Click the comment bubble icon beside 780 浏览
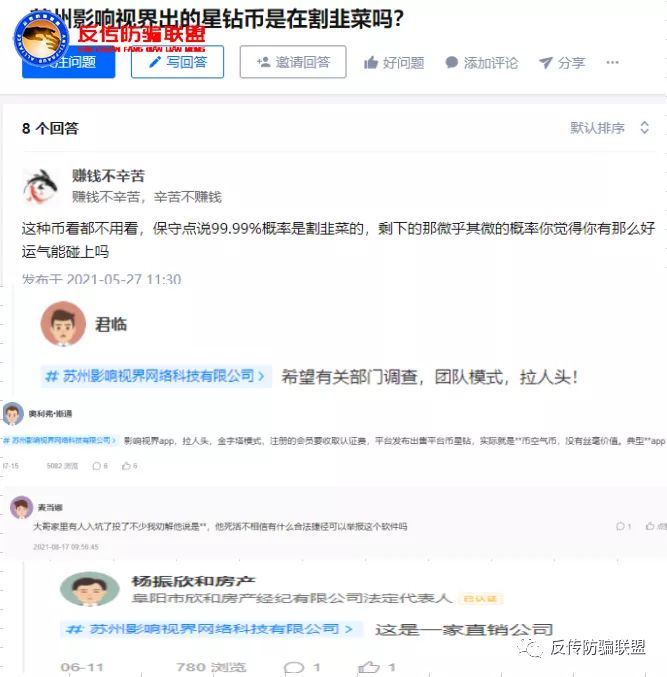Image resolution: width=667 pixels, height=677 pixels. 294,668
